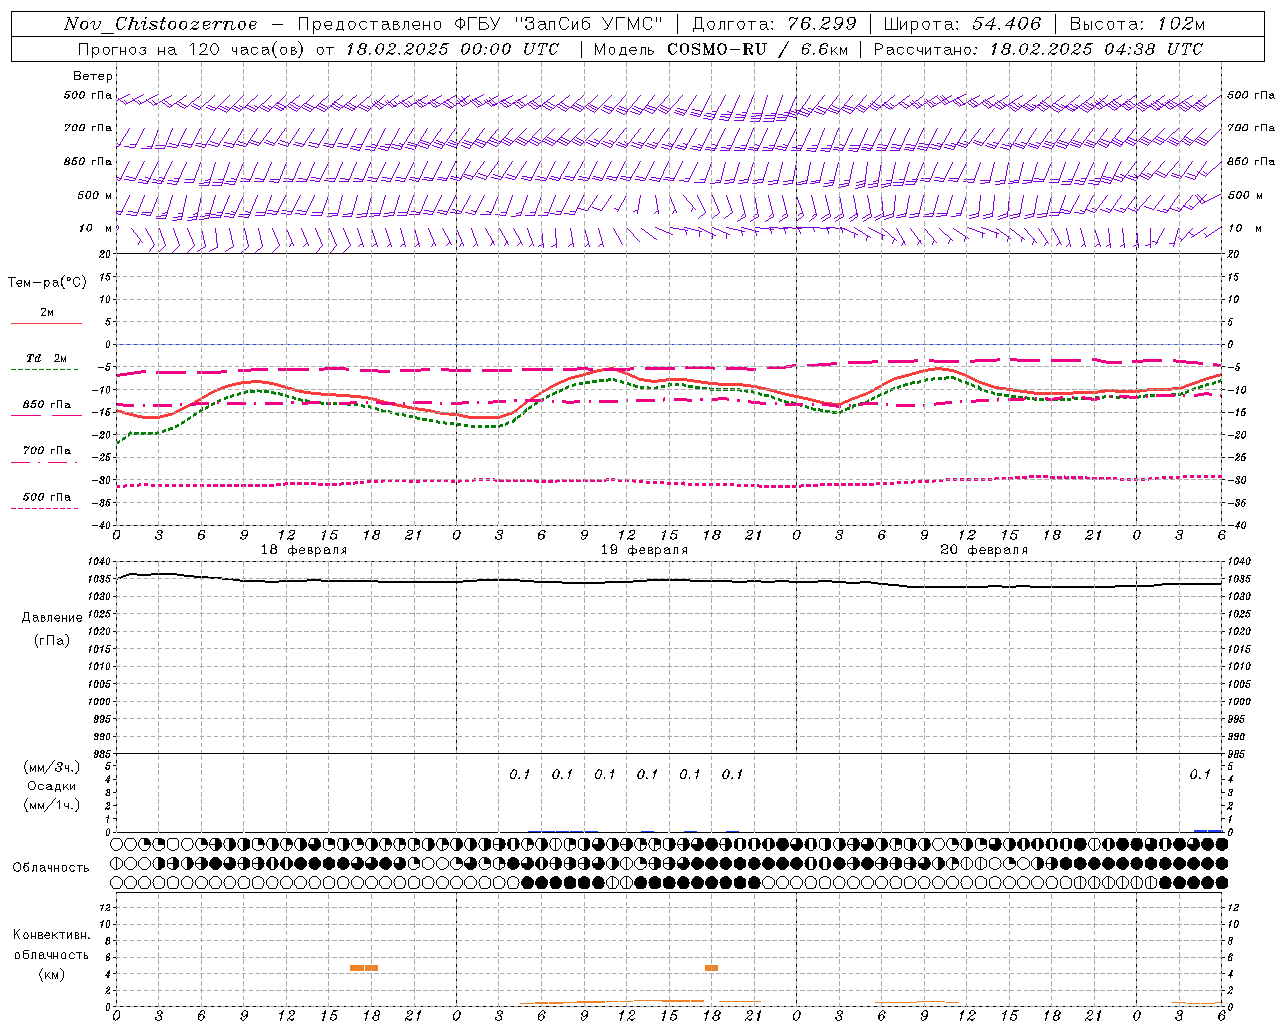Click left 700 гПа wind row label
The width and height of the screenshot is (1280, 1024).
[x=88, y=128]
